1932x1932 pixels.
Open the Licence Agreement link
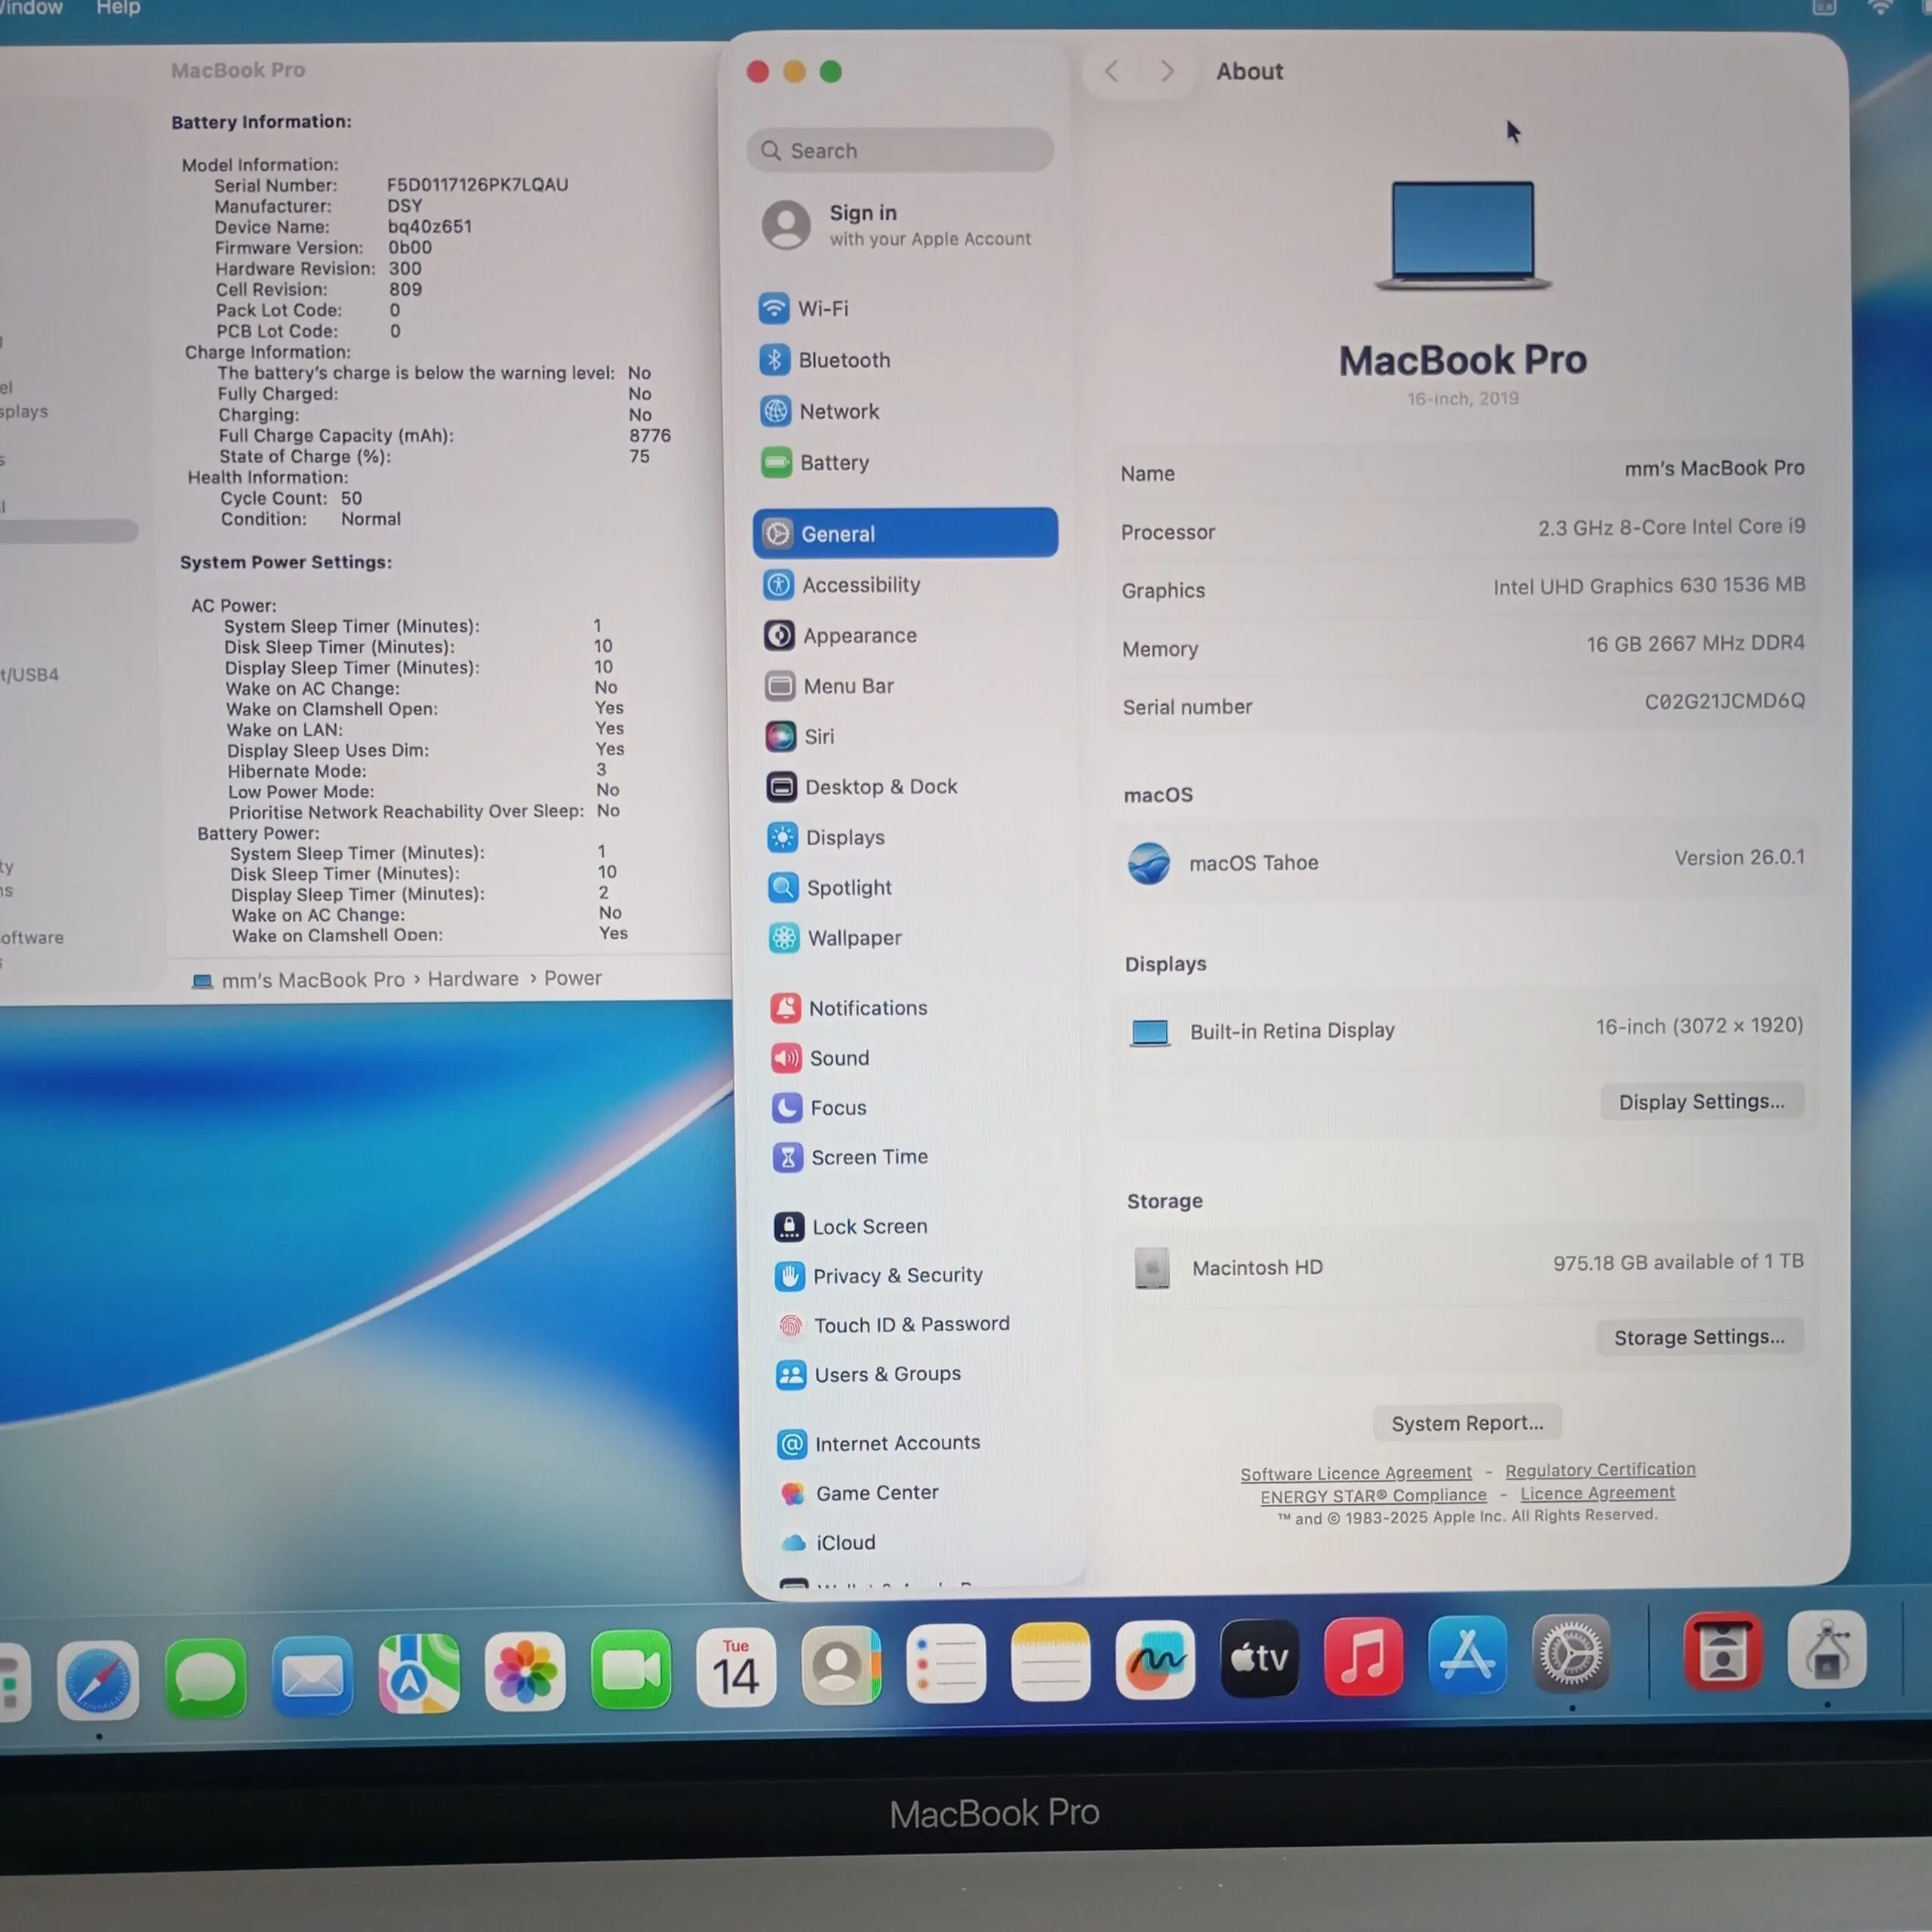pos(1597,1493)
